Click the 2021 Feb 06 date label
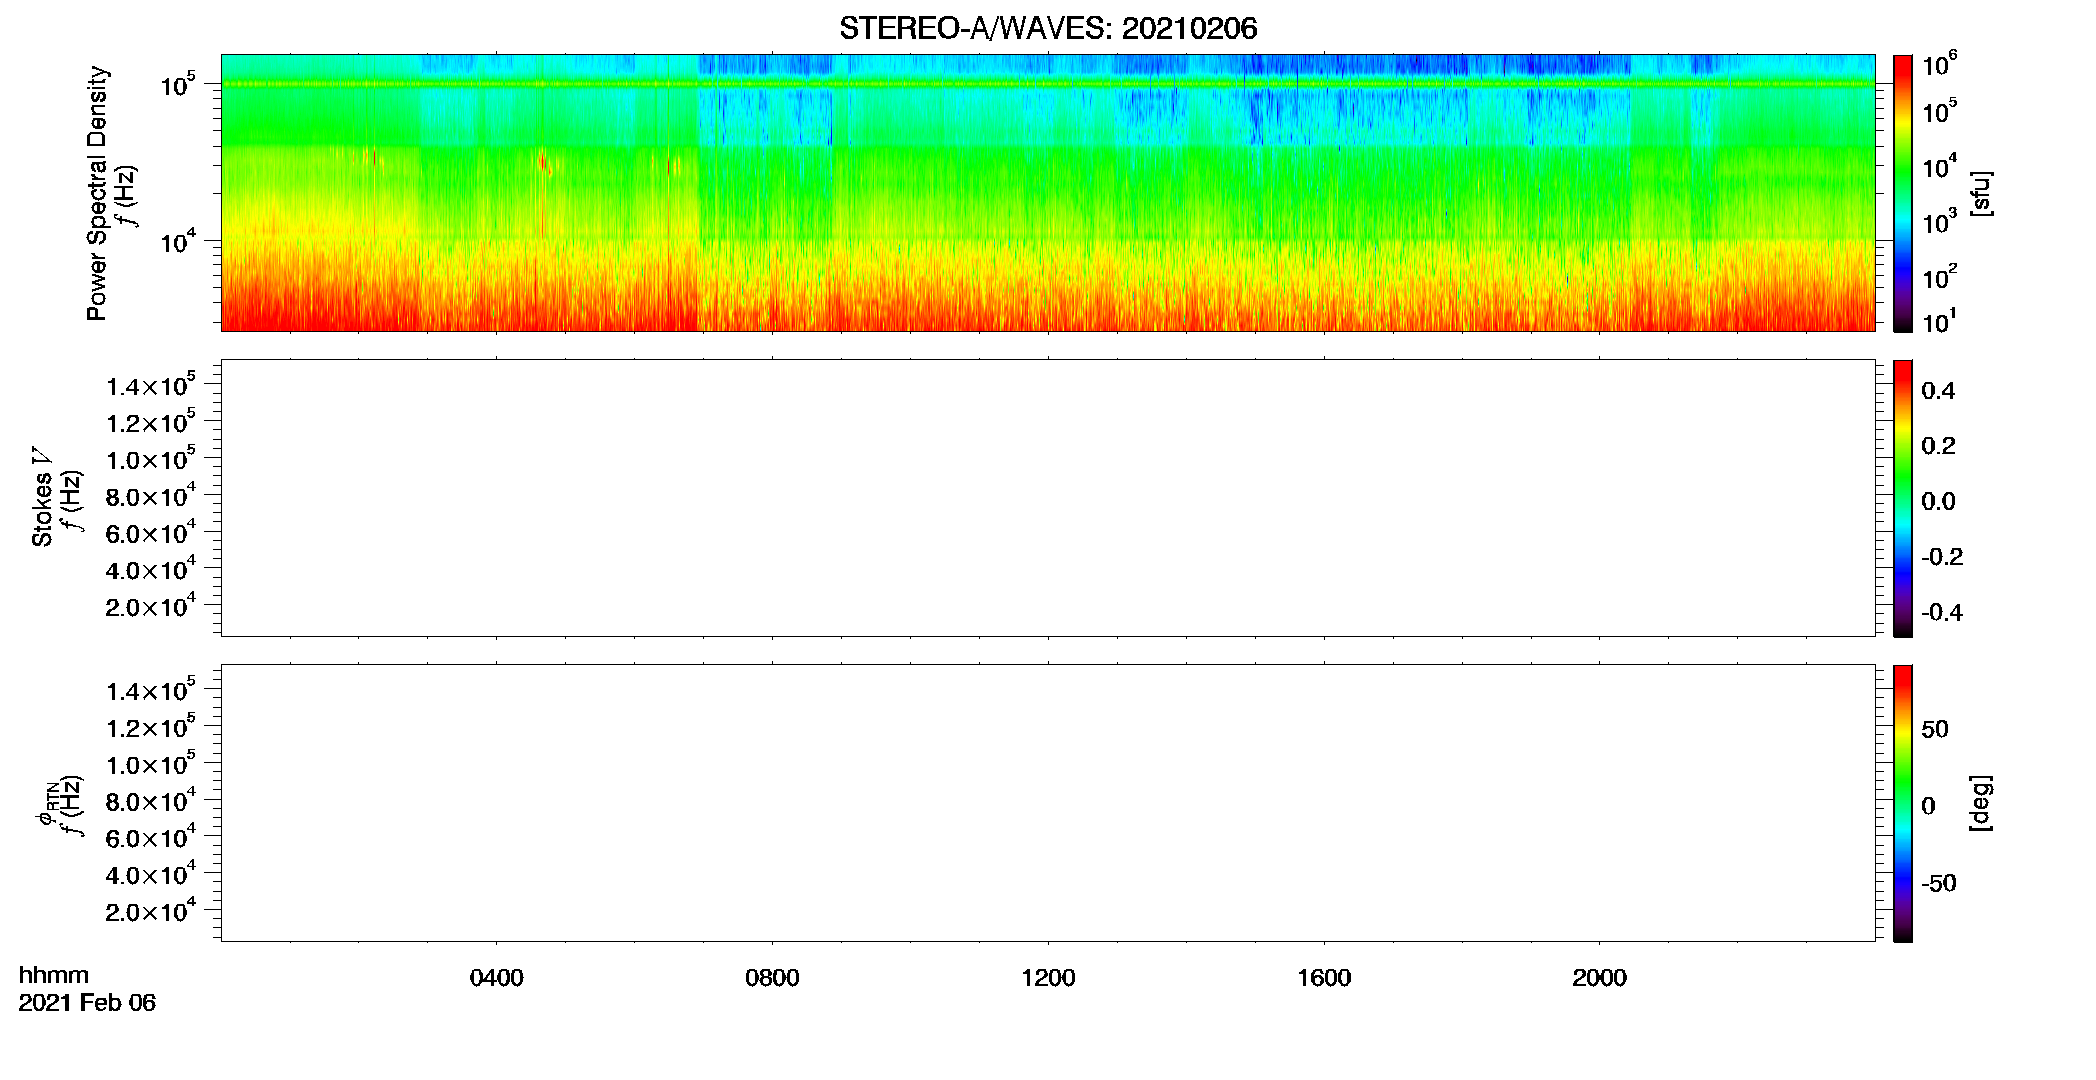2096x1080 pixels. (x=87, y=1003)
